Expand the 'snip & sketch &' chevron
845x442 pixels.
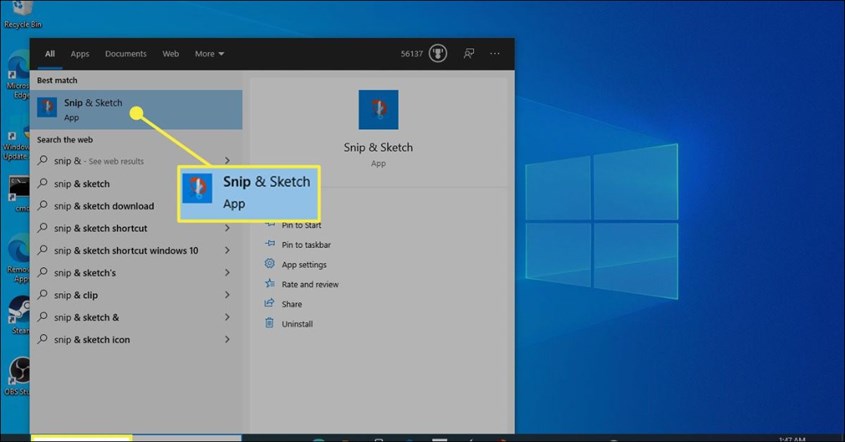tap(227, 317)
